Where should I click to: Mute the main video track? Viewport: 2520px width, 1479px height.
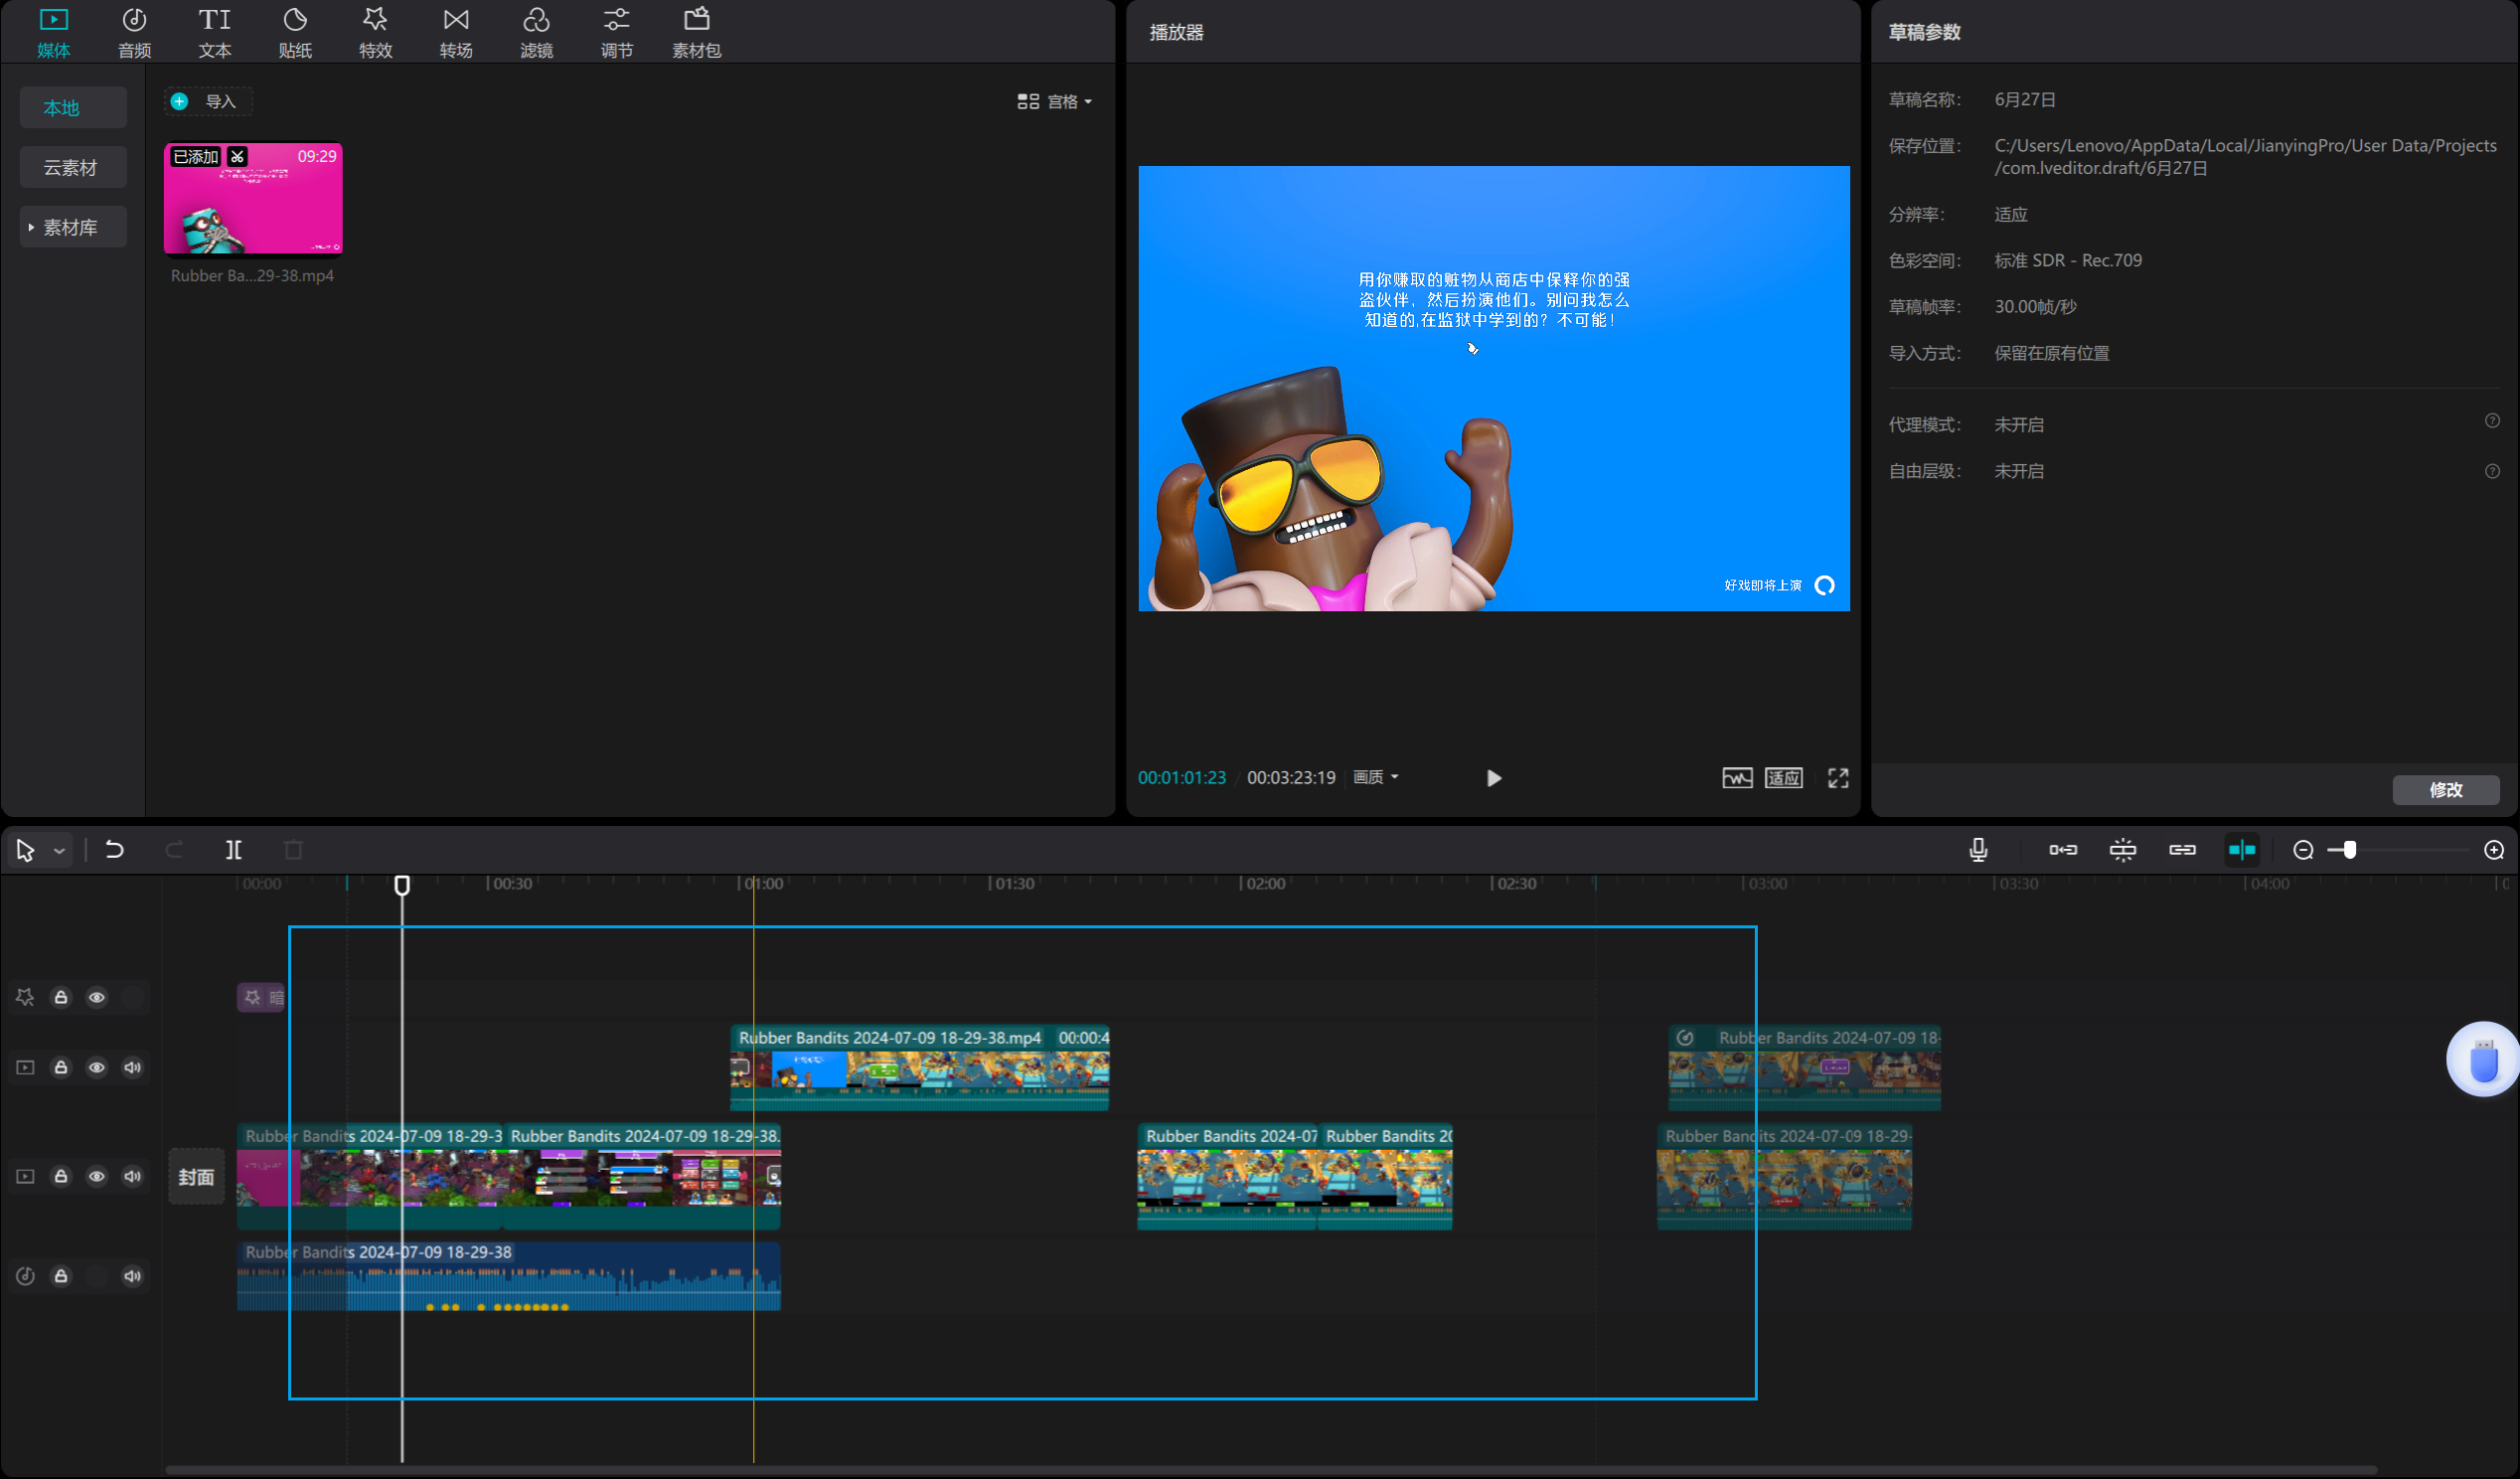pos(132,1176)
